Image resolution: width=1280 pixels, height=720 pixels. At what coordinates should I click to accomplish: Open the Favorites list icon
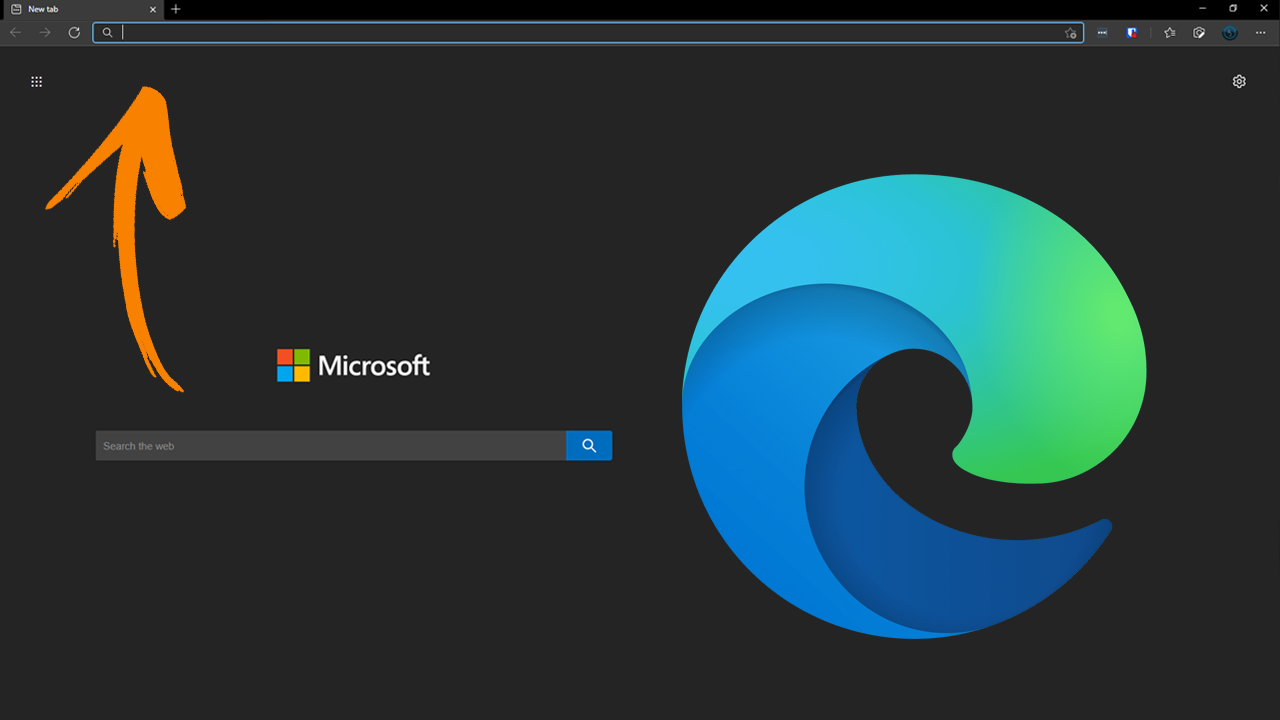[x=1169, y=33]
